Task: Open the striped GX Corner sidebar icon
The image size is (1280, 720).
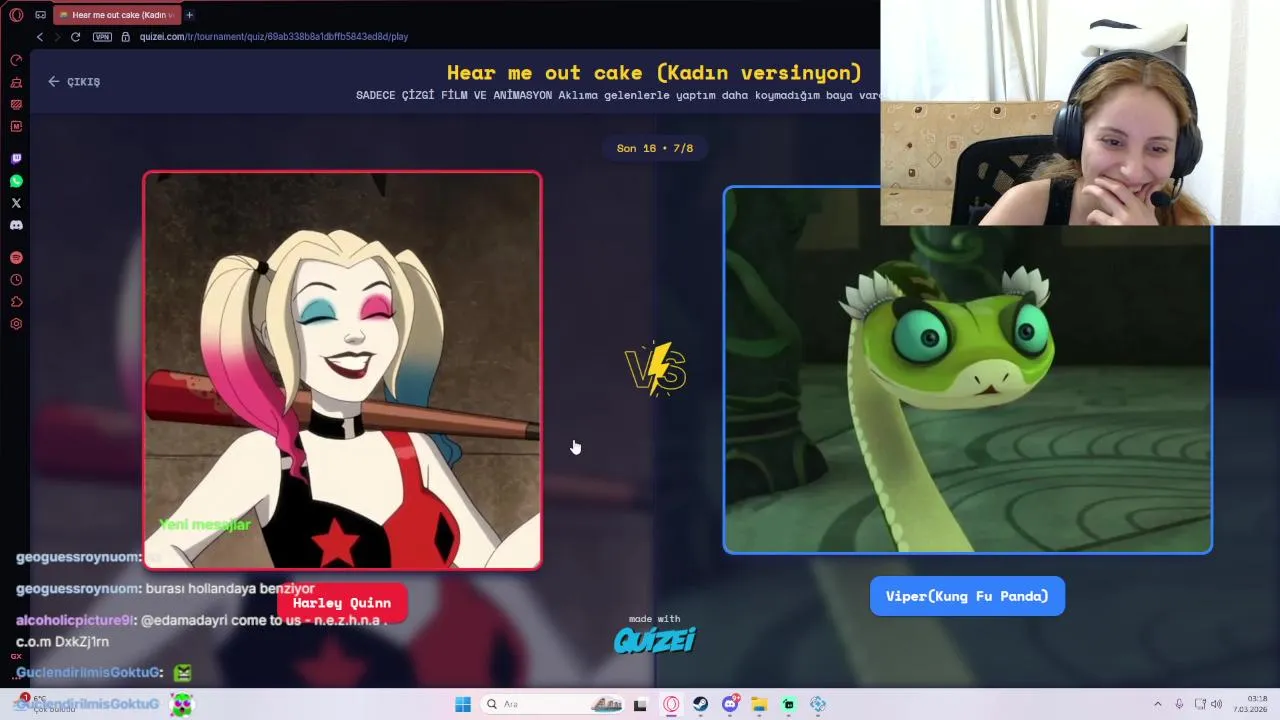Action: click(x=16, y=104)
